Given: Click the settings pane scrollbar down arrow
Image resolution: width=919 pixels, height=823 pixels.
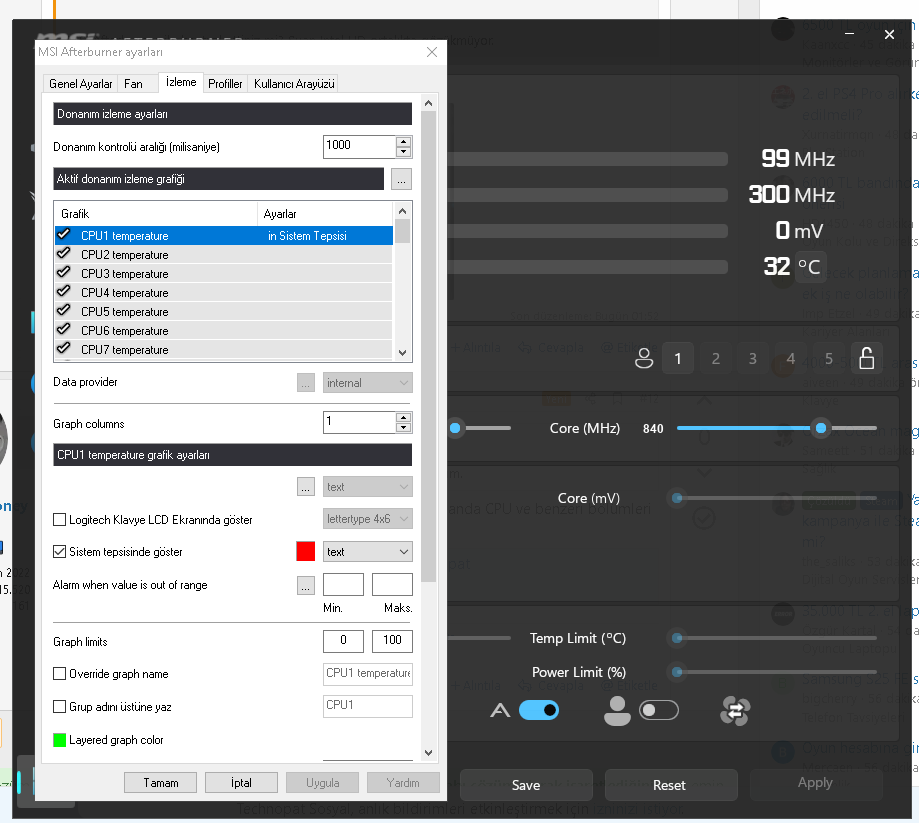Looking at the screenshot, I should pos(428,753).
